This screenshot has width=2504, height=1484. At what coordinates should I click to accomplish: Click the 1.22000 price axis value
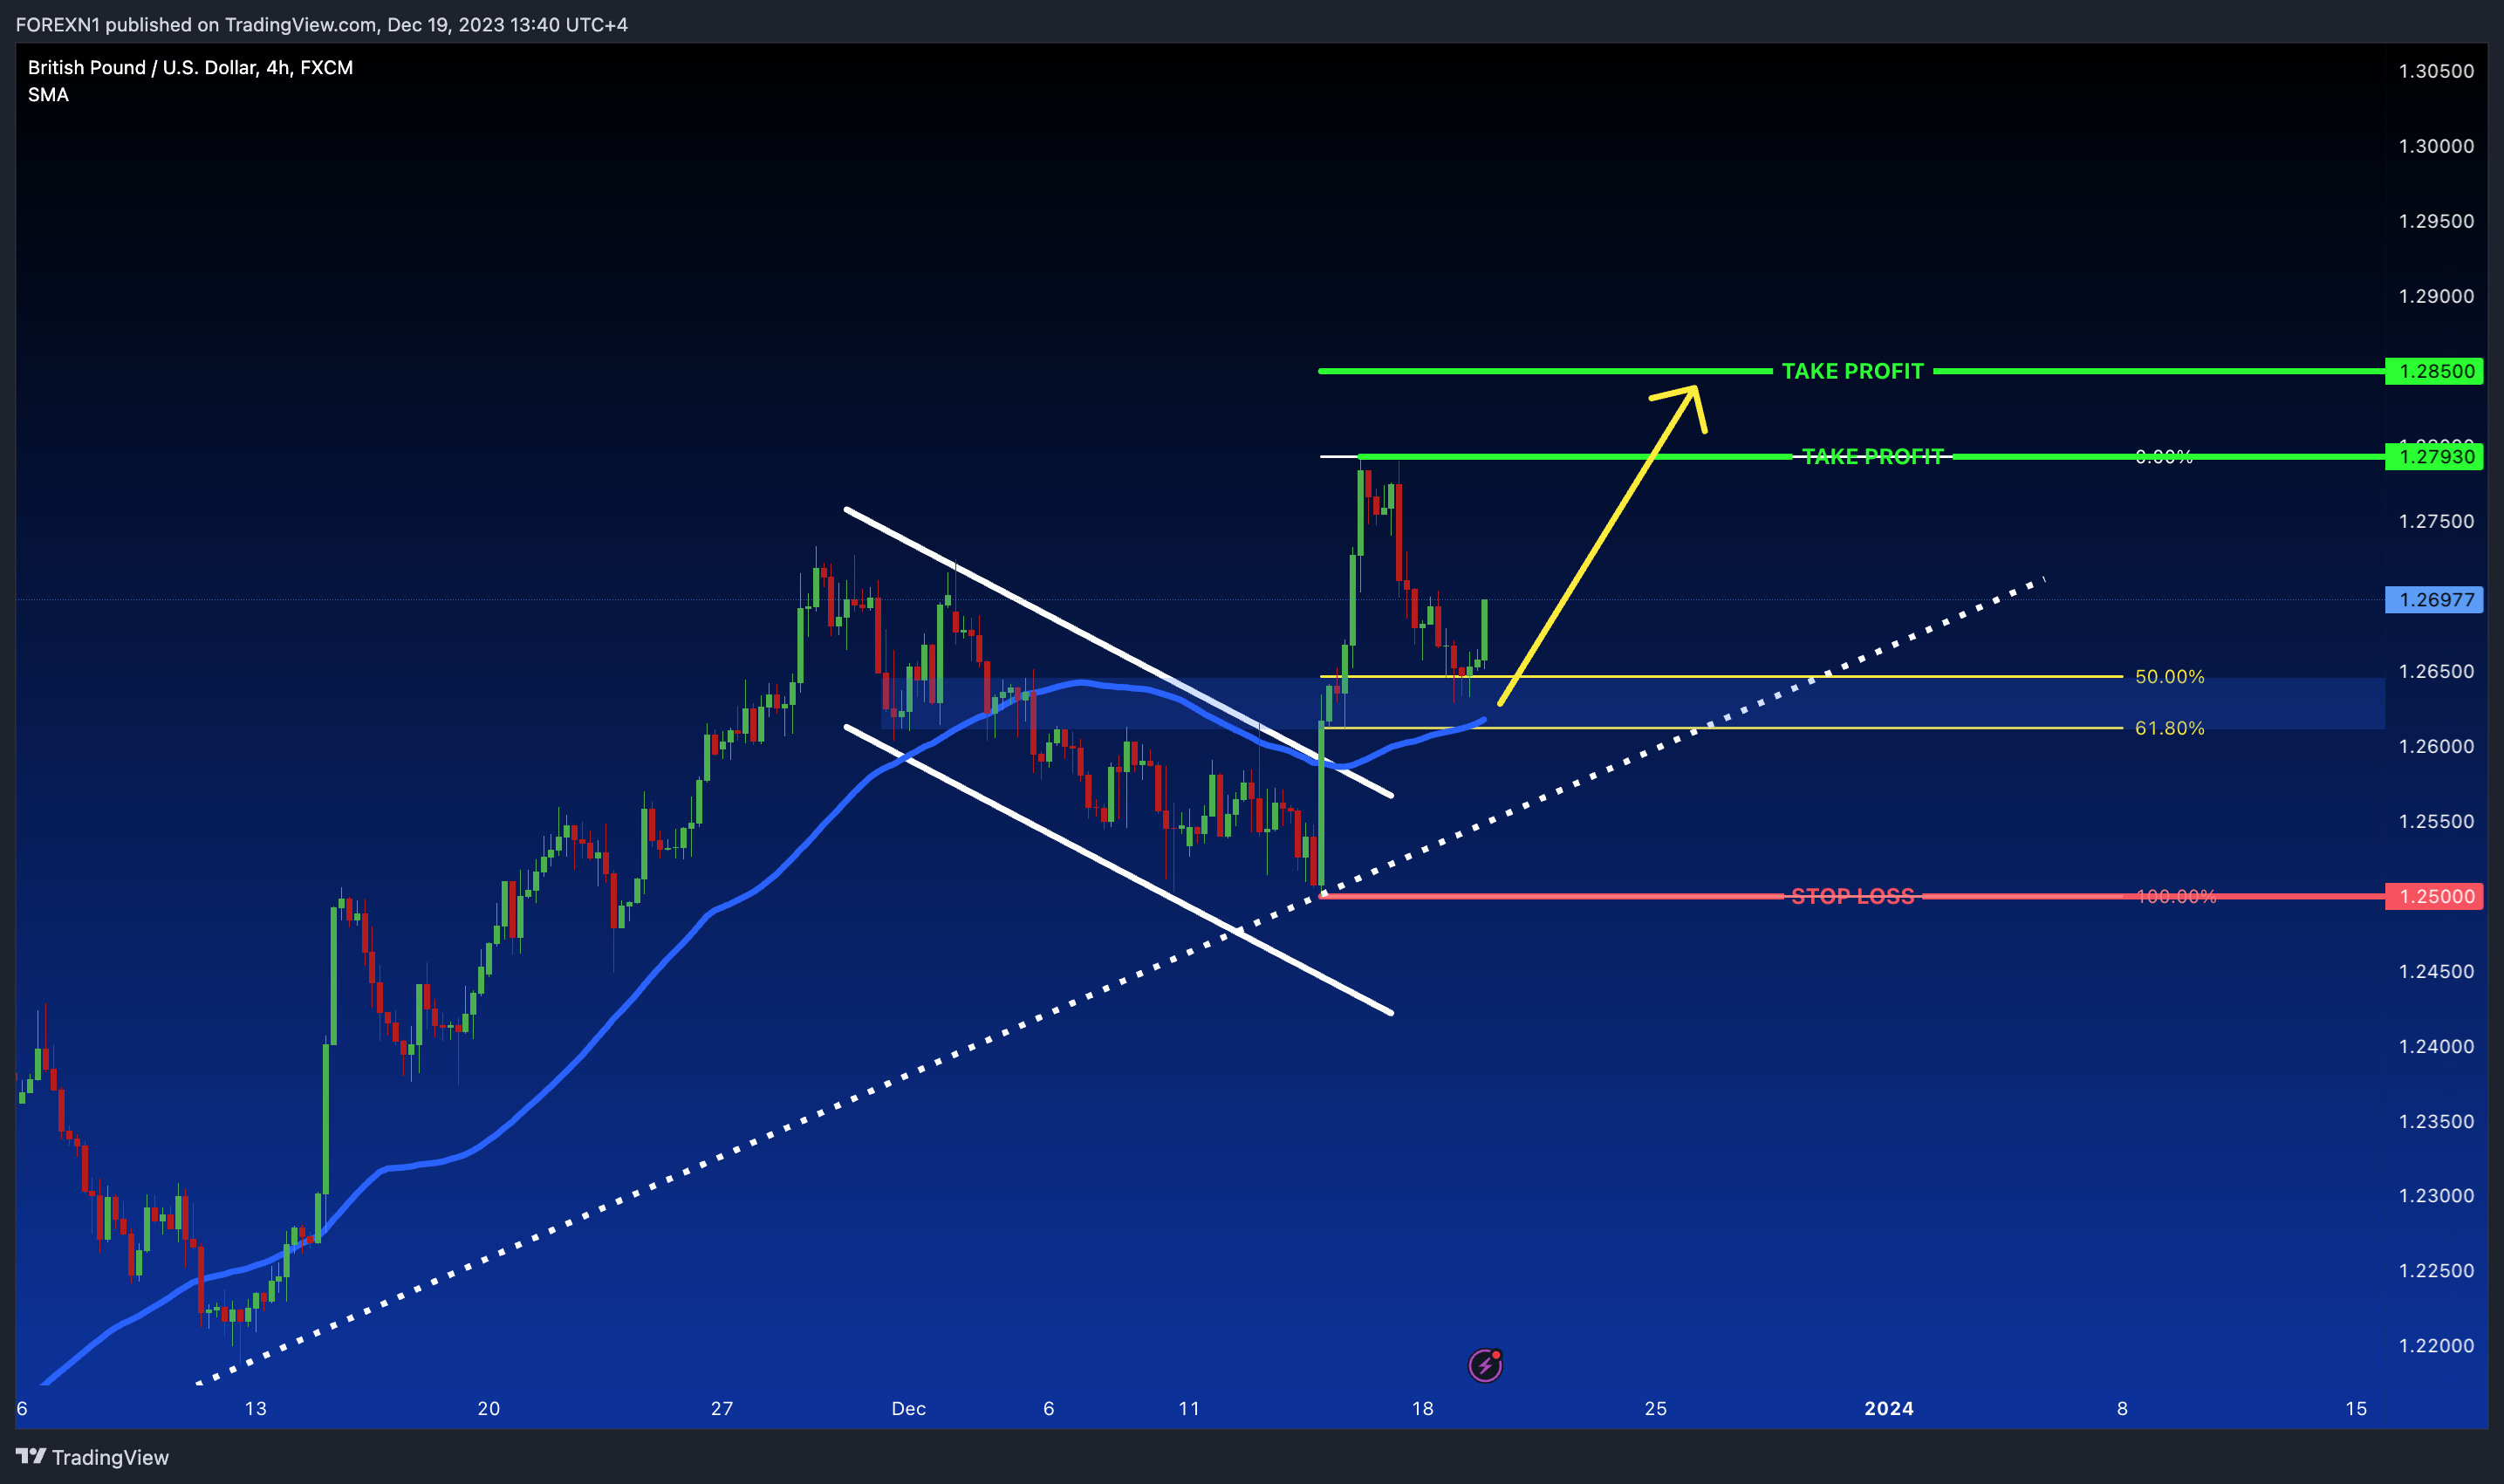pyautogui.click(x=2436, y=1345)
